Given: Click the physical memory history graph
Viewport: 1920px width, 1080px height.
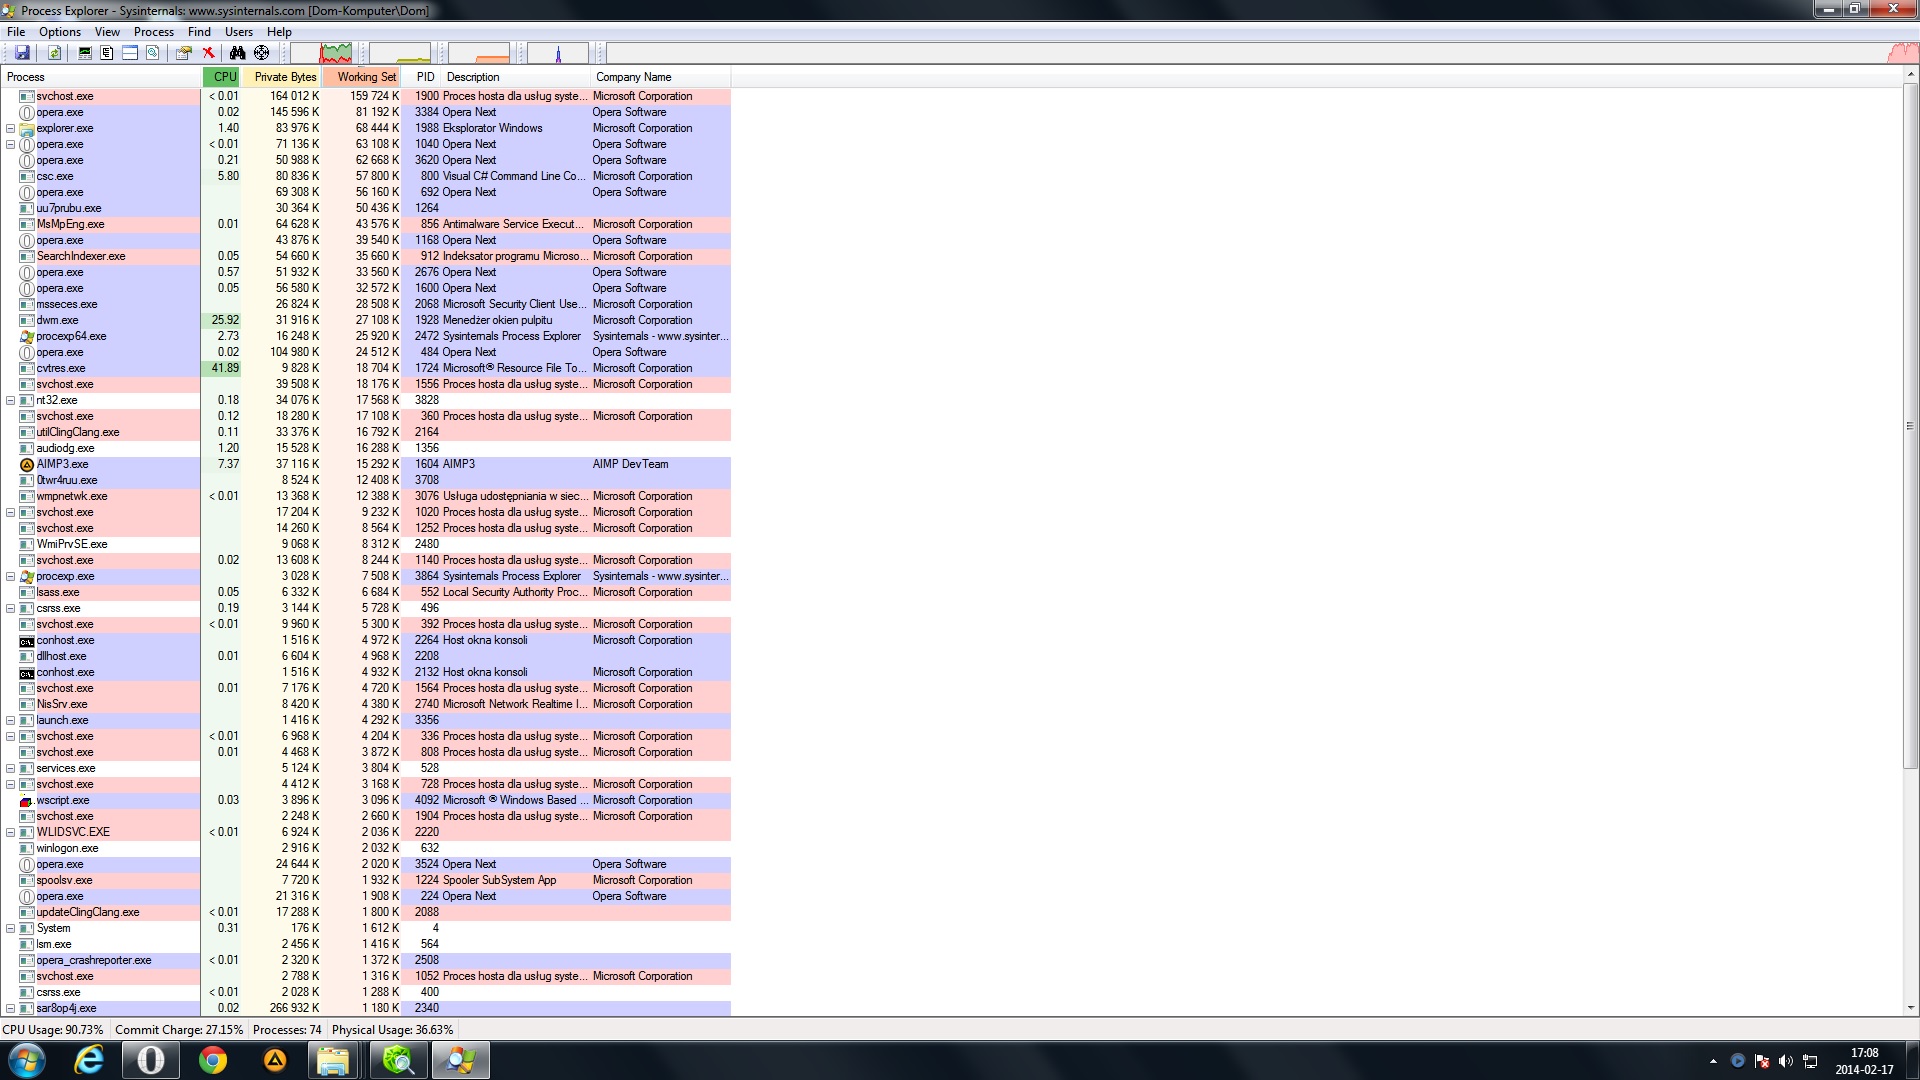Looking at the screenshot, I should (480, 53).
